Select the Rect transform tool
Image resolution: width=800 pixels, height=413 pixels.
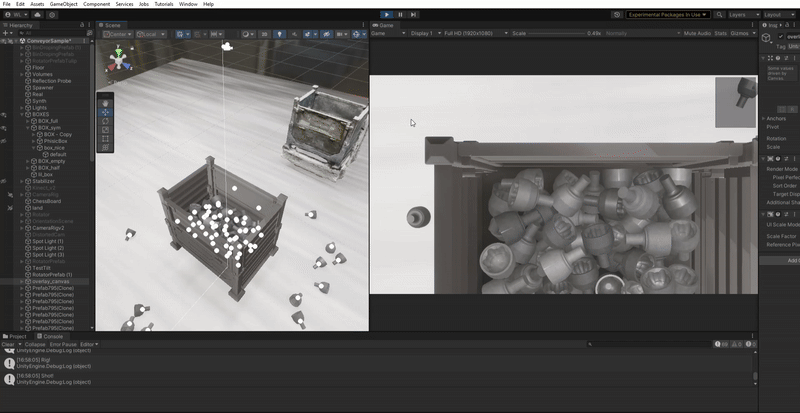106,139
